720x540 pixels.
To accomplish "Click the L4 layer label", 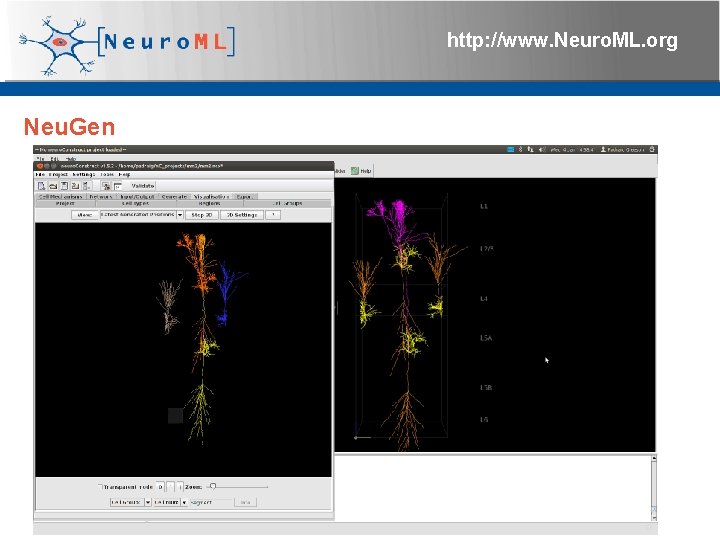I will pyautogui.click(x=484, y=298).
